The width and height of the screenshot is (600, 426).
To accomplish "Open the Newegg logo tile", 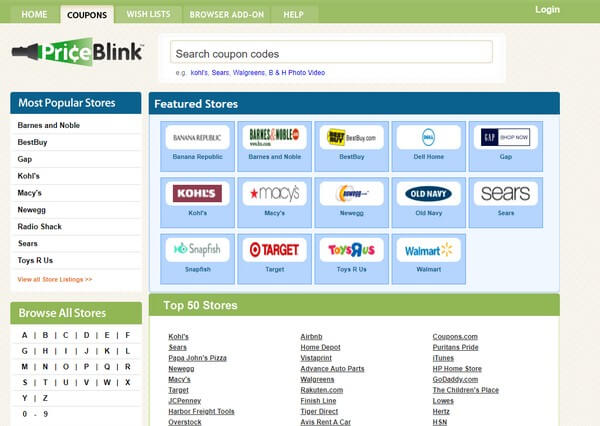I will pyautogui.click(x=352, y=193).
